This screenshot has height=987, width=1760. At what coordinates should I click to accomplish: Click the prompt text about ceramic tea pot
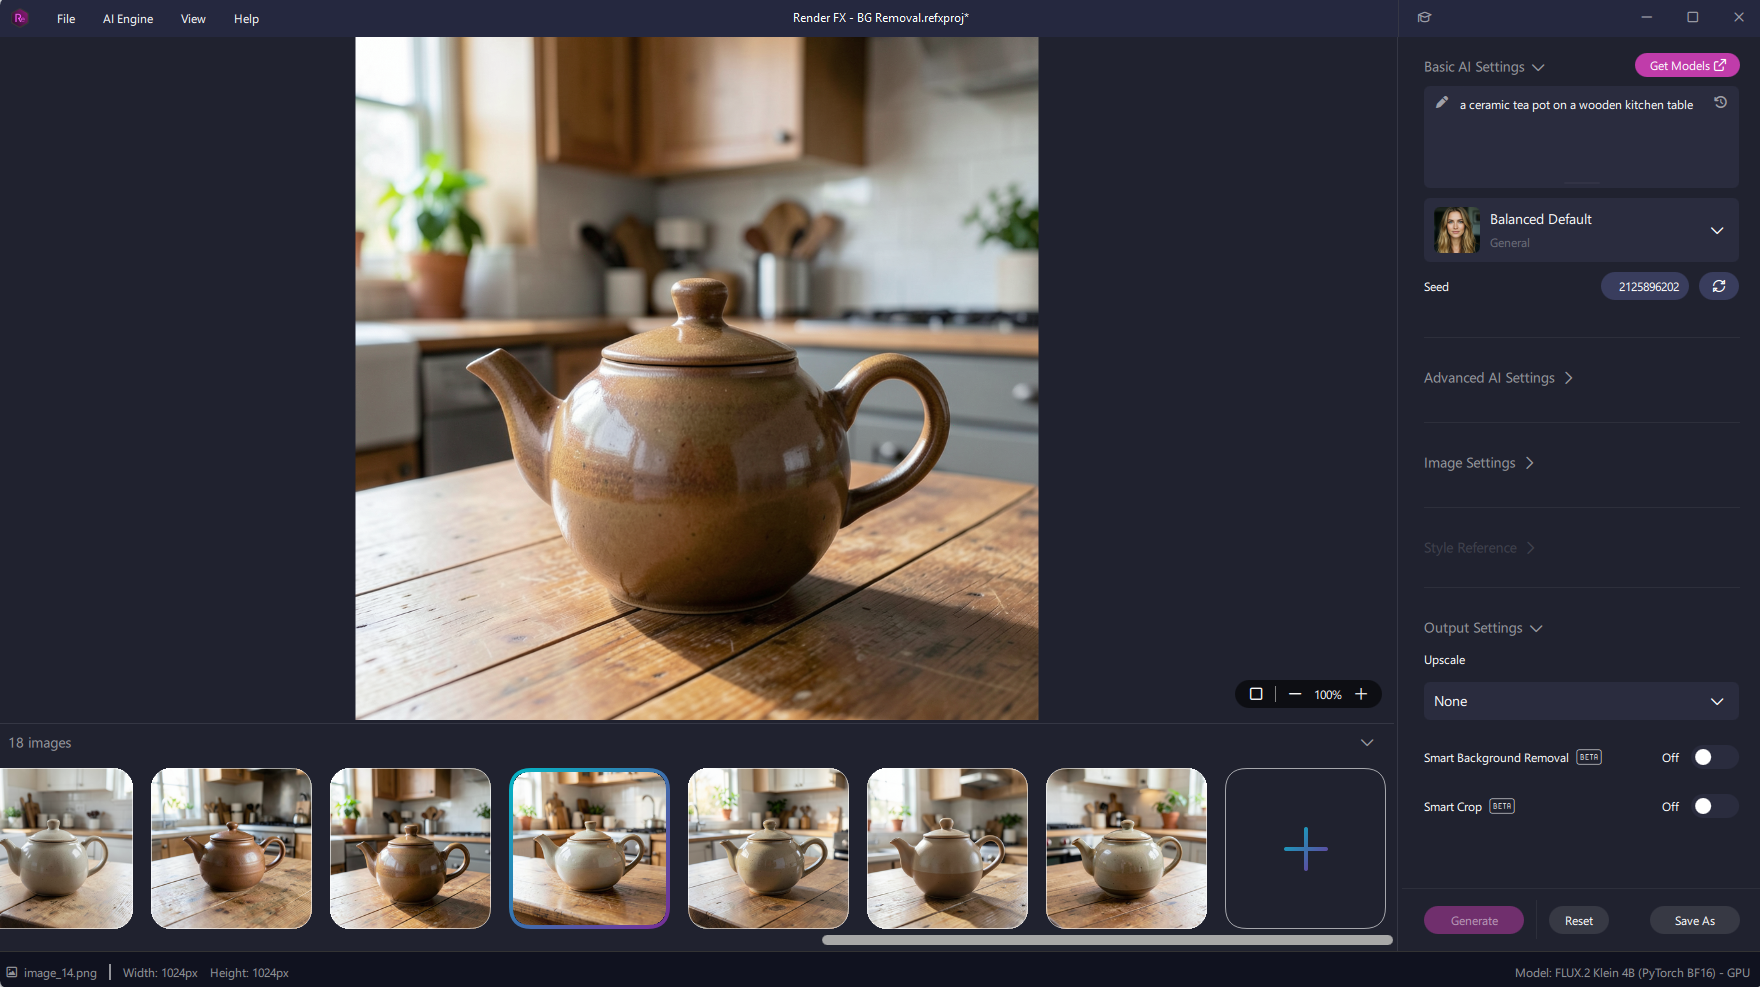click(1576, 105)
